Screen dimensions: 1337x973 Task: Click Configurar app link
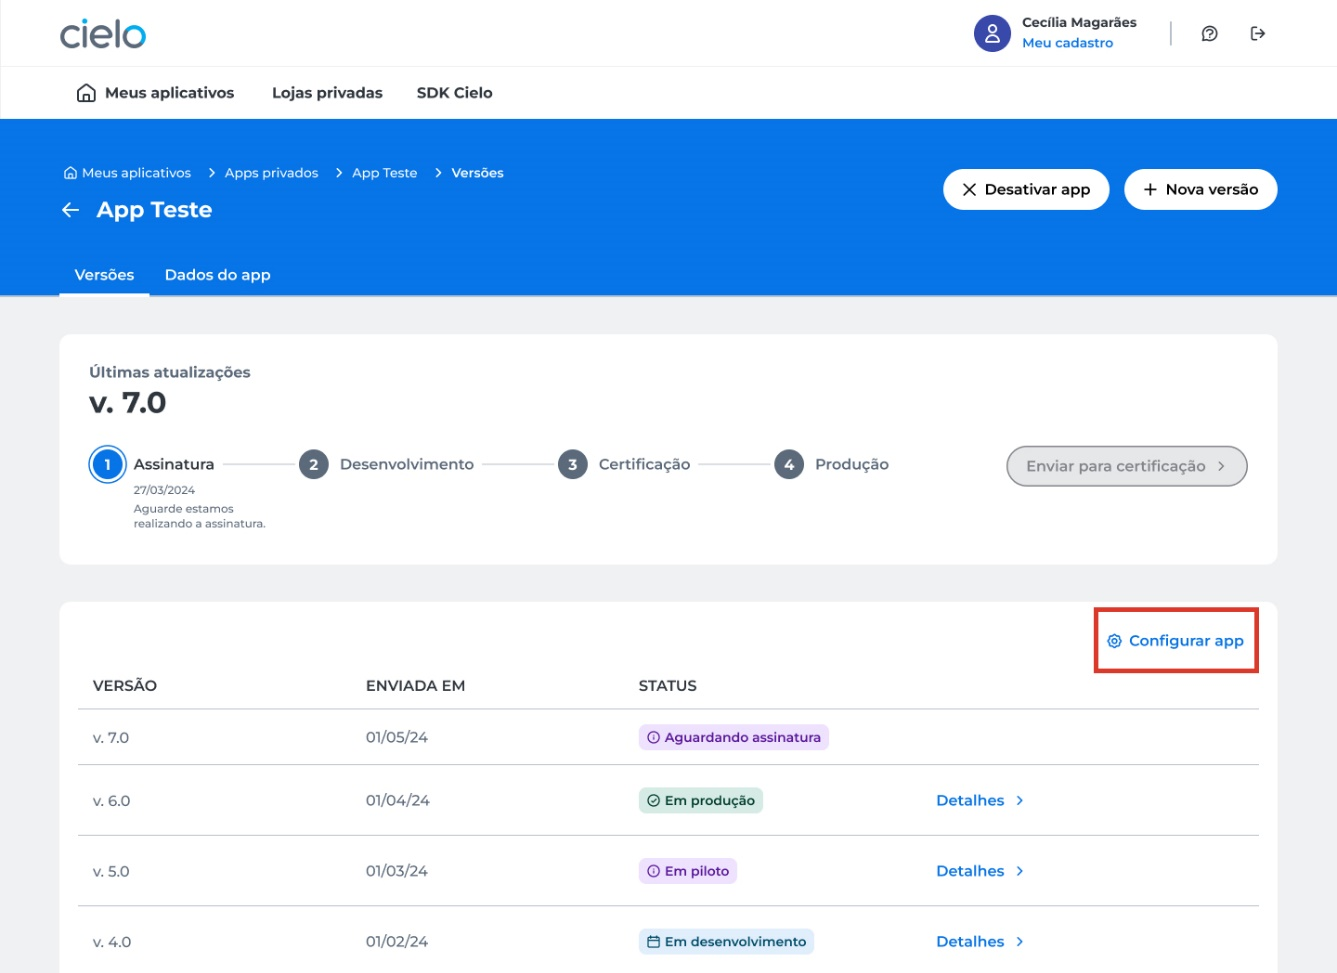coord(1176,641)
